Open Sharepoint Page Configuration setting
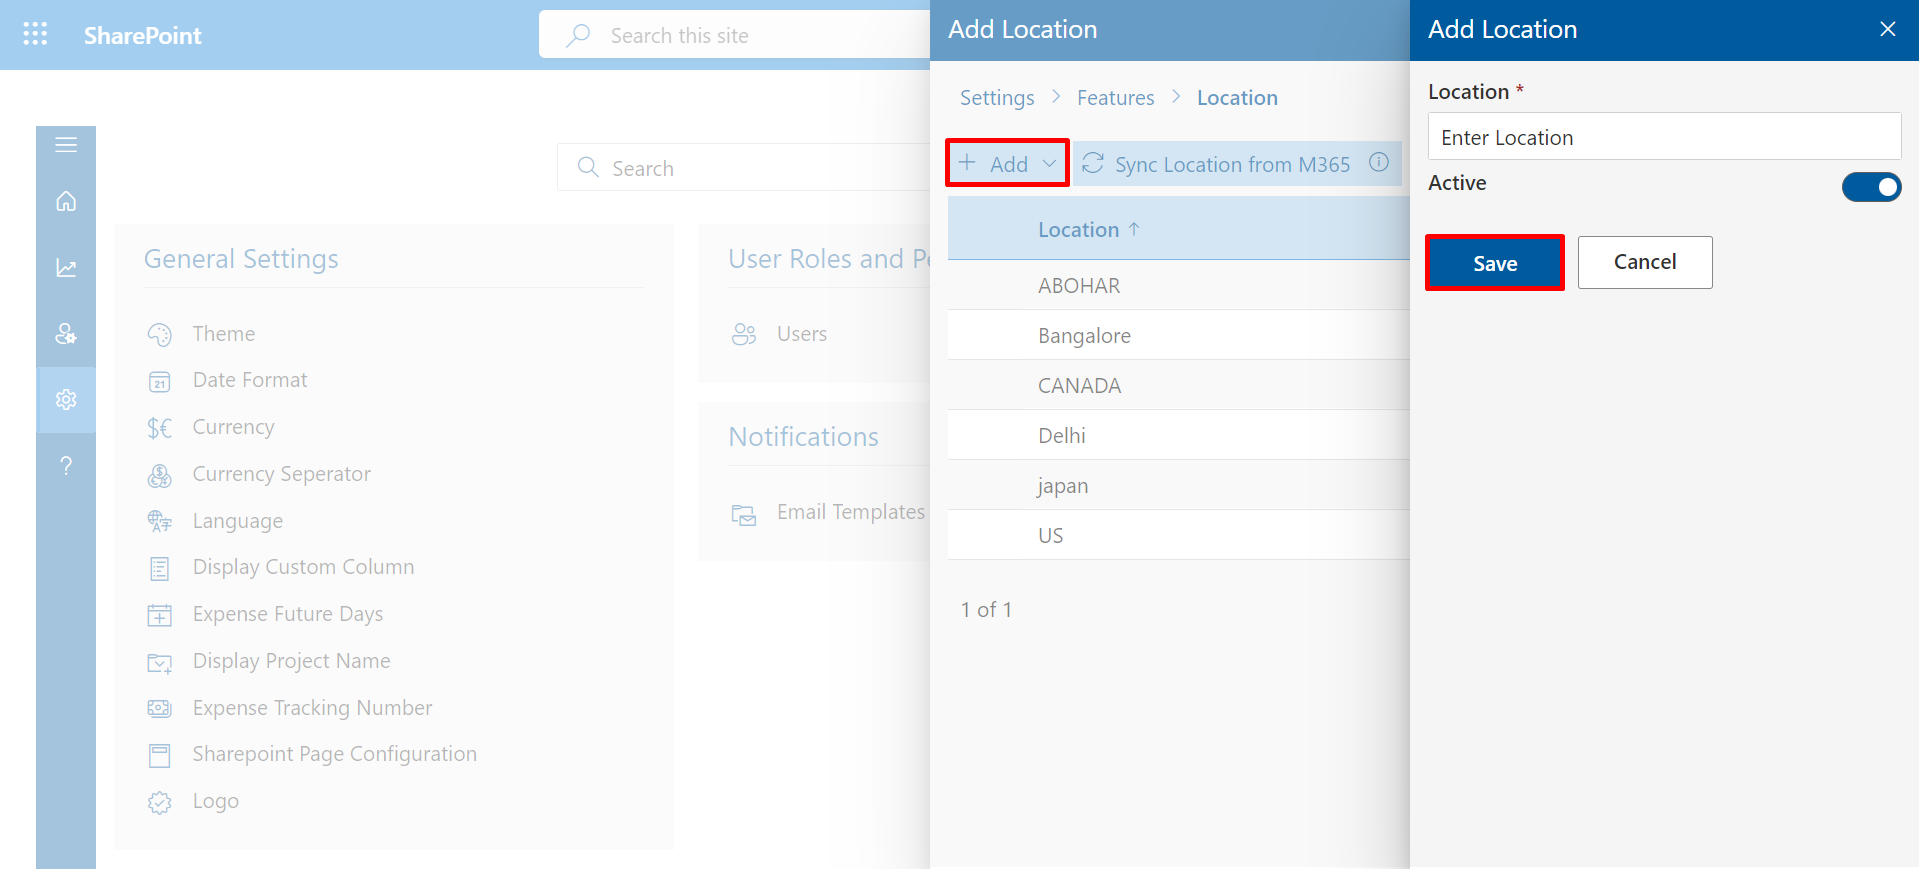 click(335, 754)
